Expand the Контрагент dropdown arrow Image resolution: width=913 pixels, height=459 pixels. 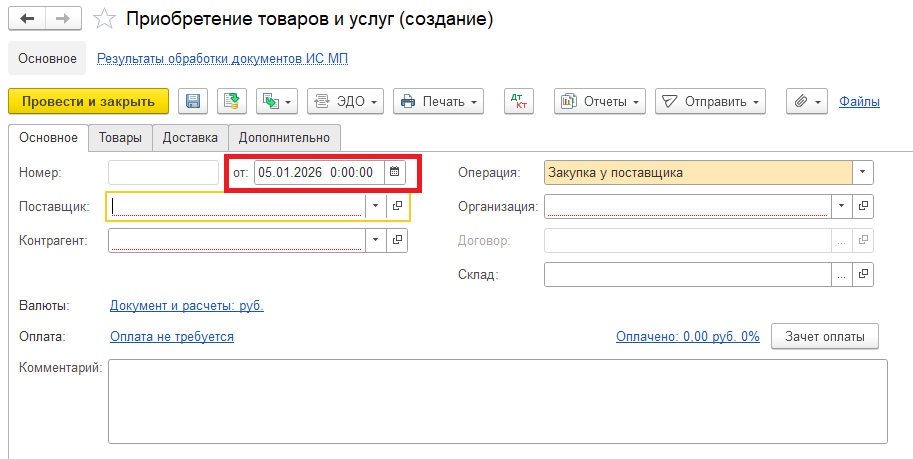click(375, 240)
